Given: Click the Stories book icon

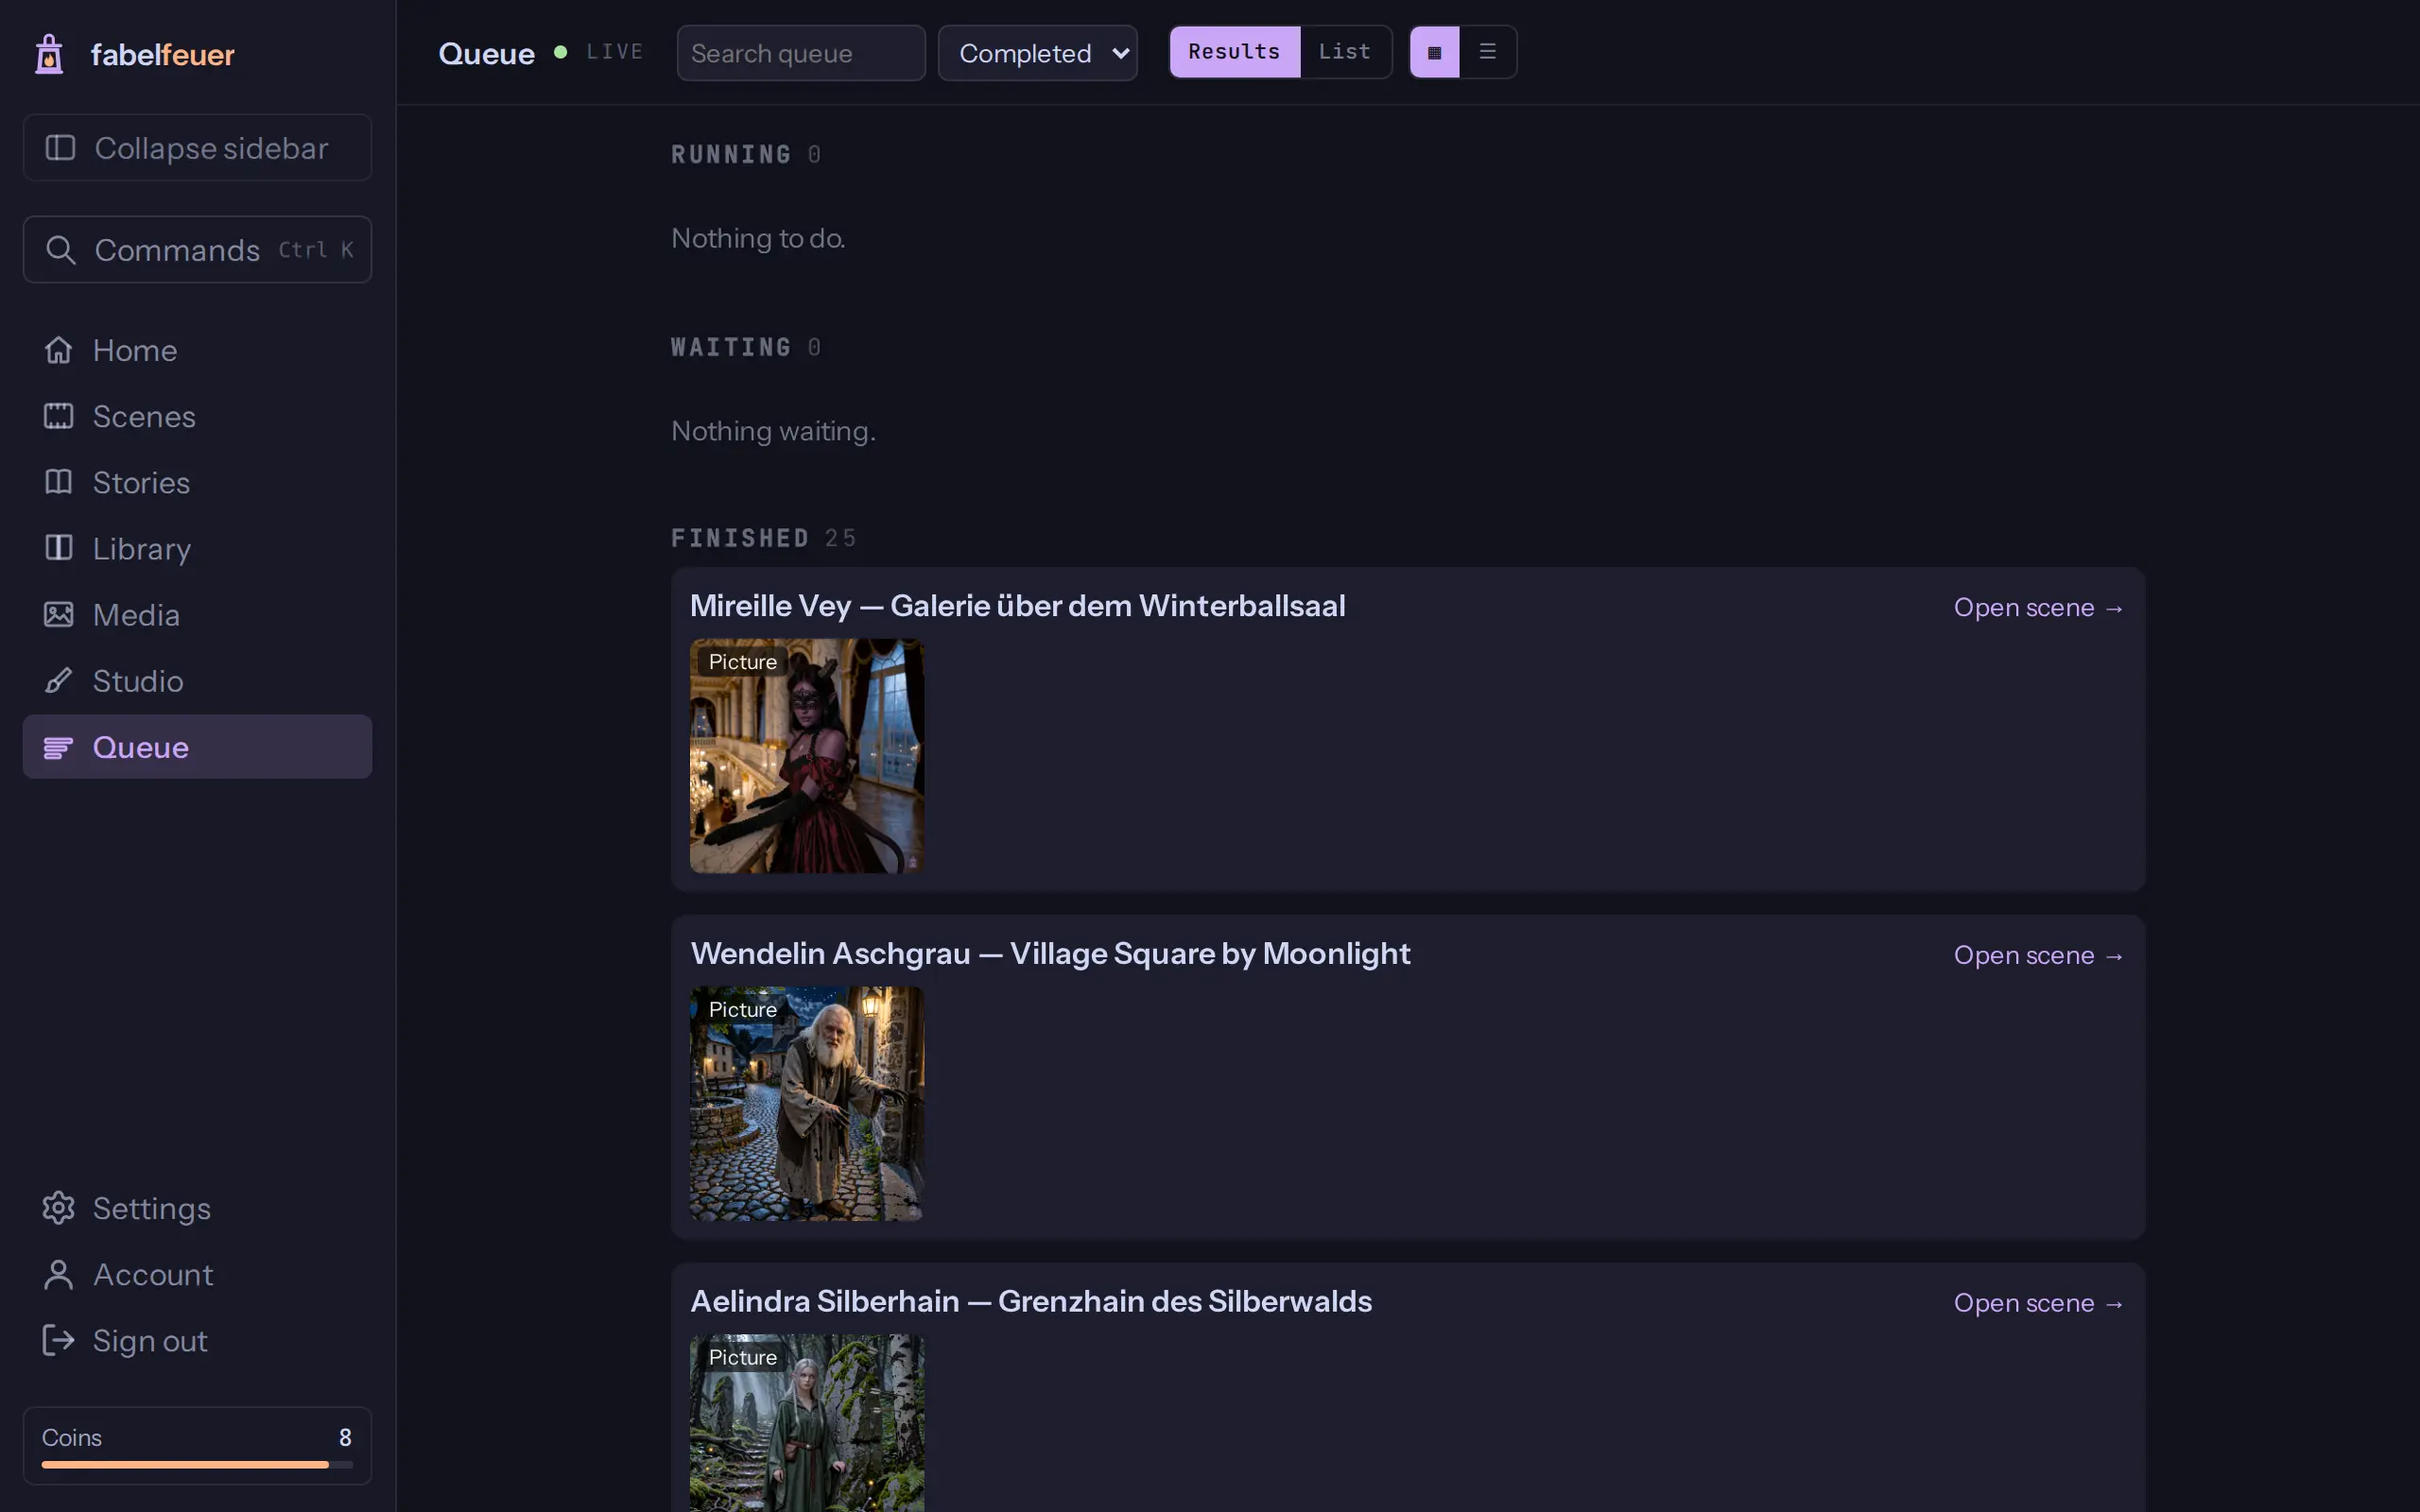Looking at the screenshot, I should [x=58, y=482].
